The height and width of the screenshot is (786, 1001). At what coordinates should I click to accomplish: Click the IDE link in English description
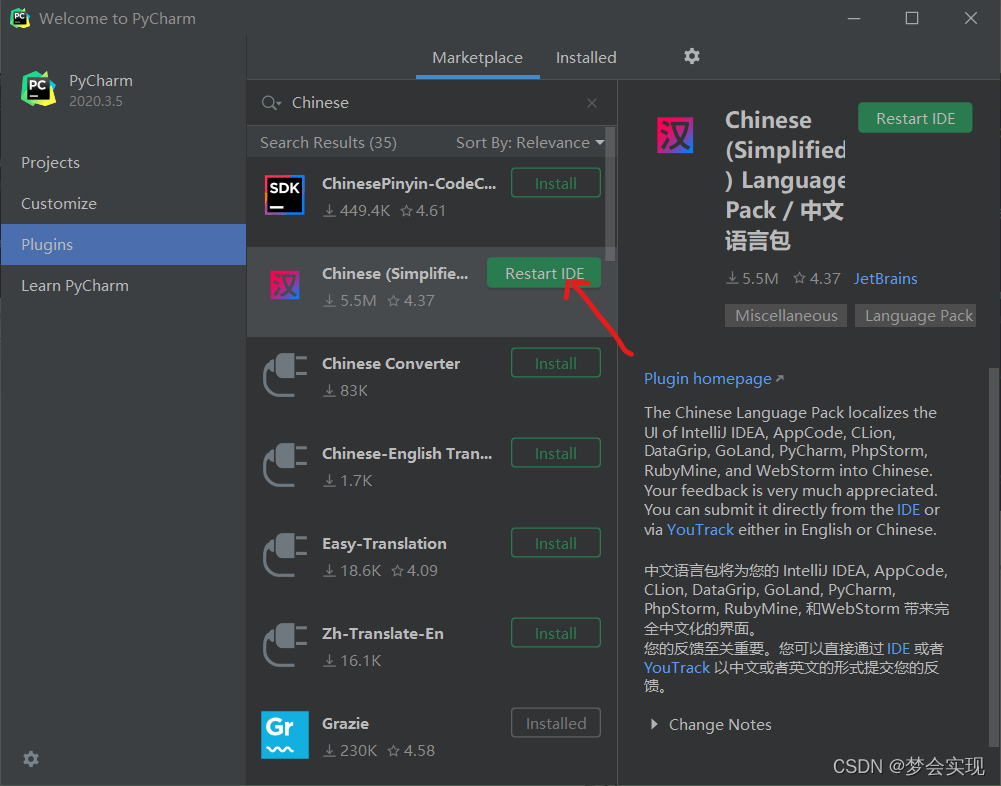coord(908,510)
